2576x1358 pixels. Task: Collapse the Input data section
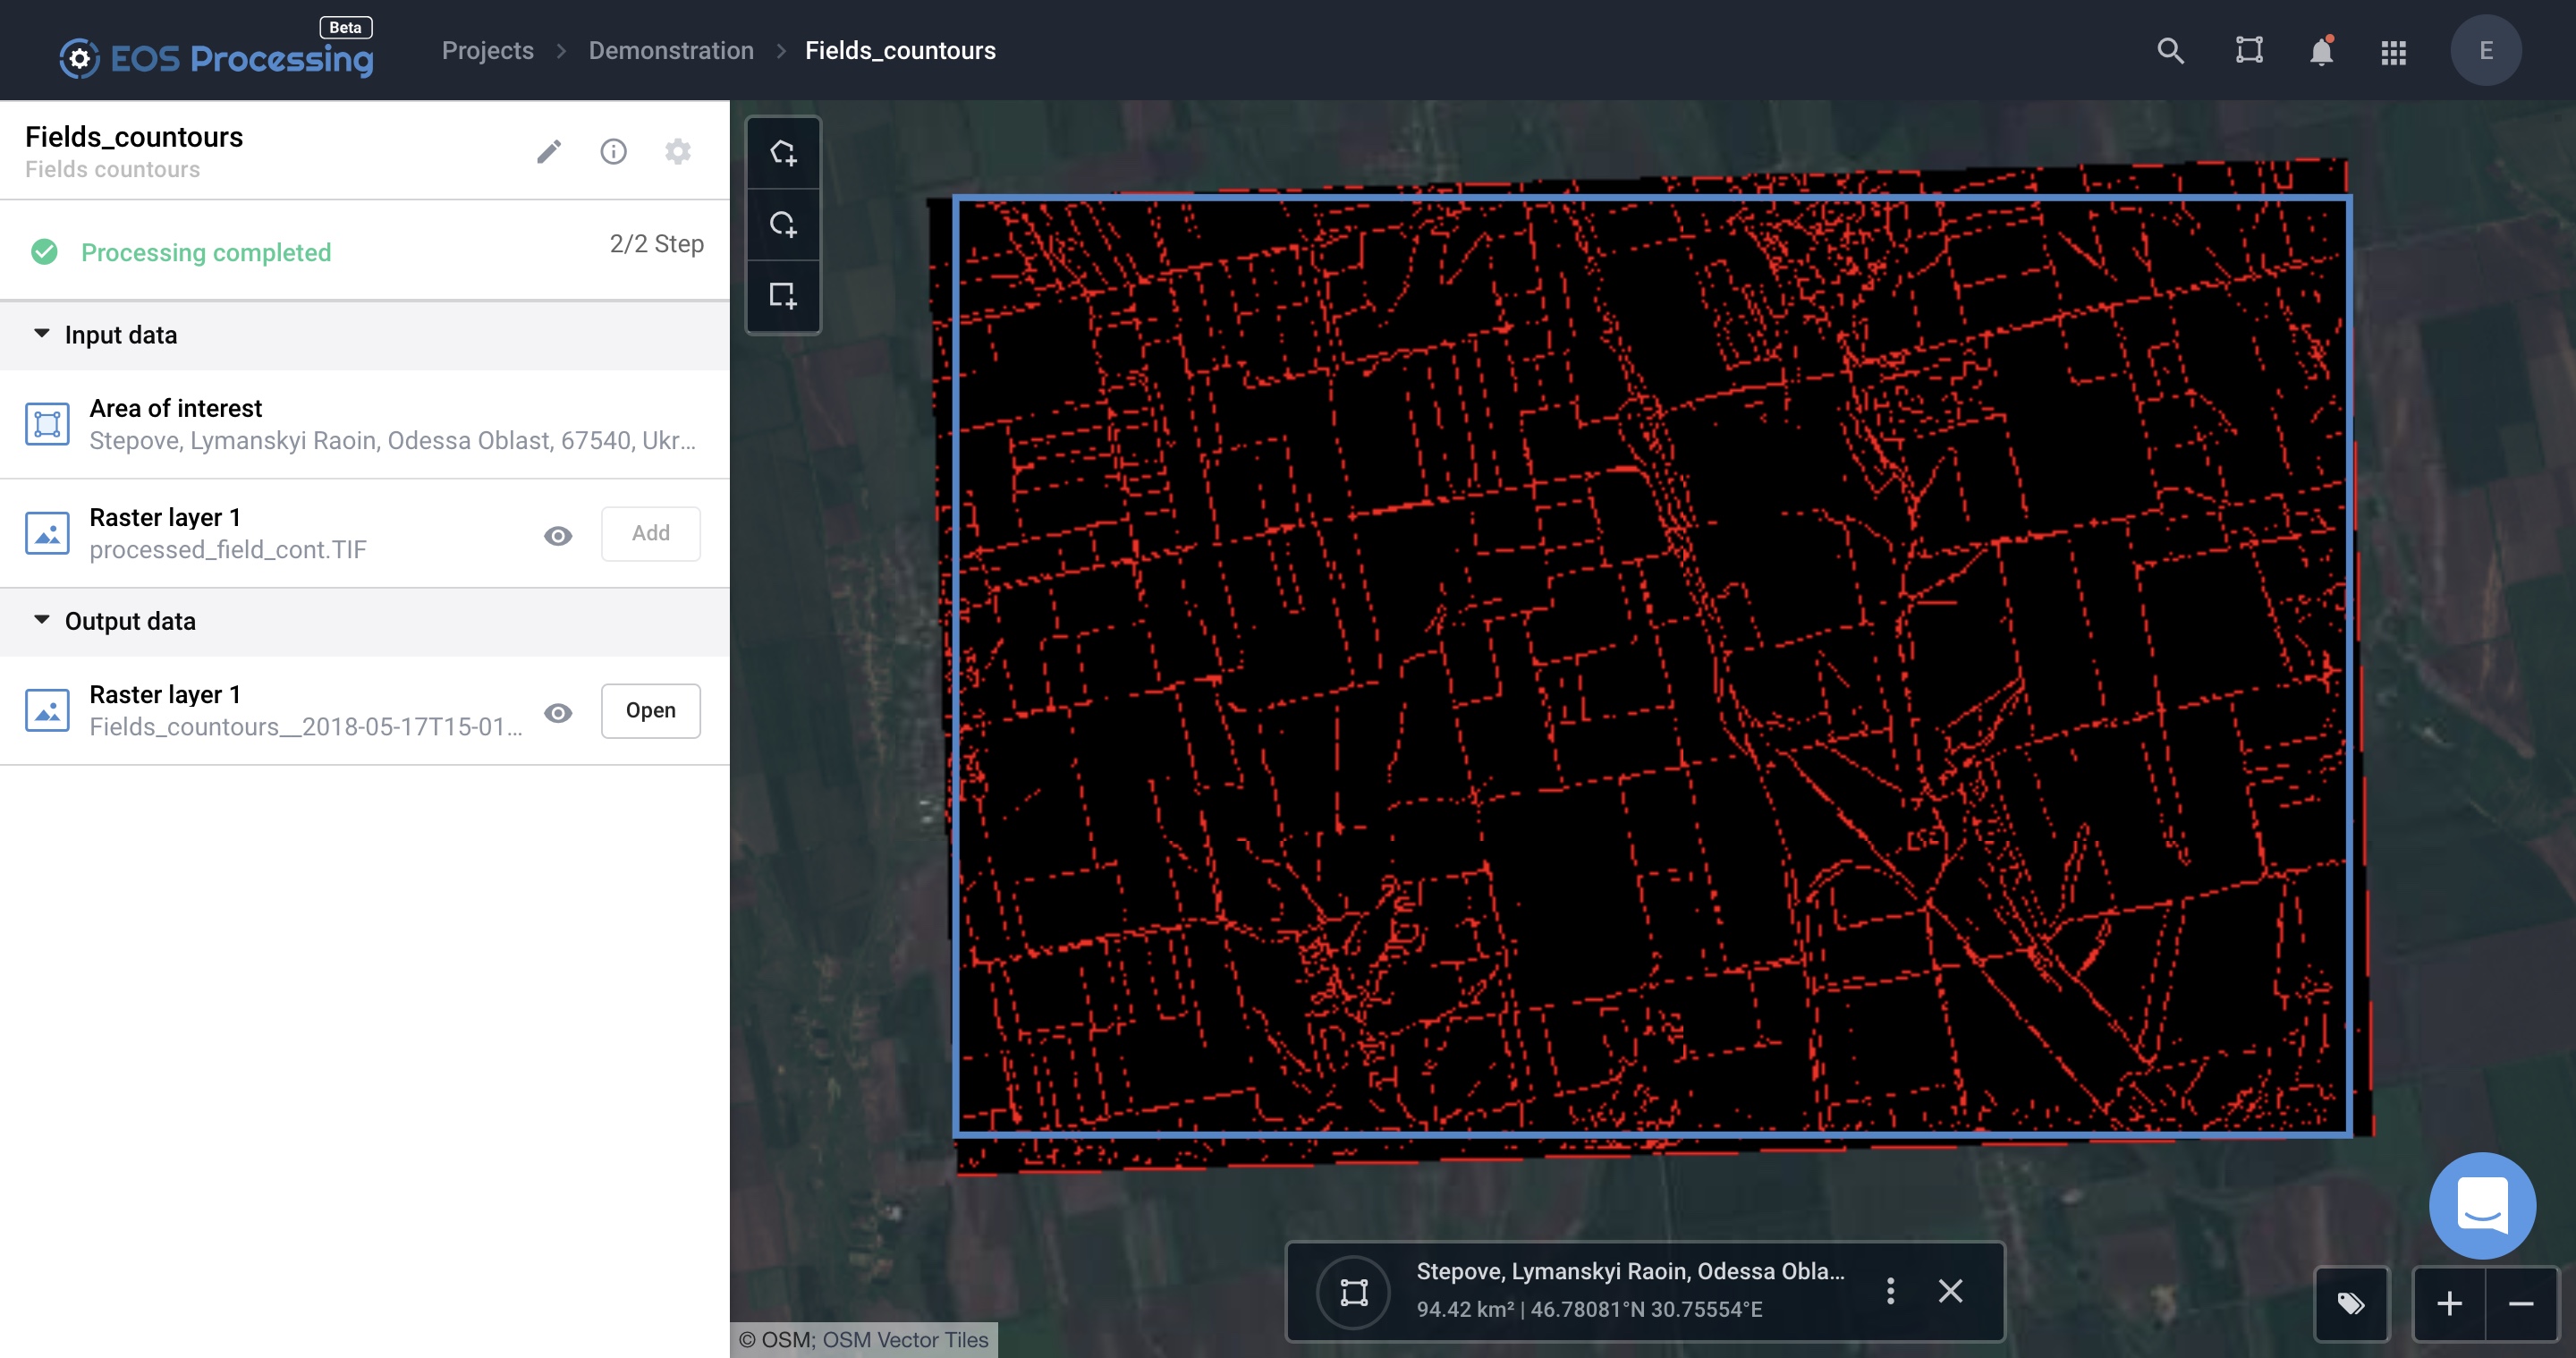41,335
